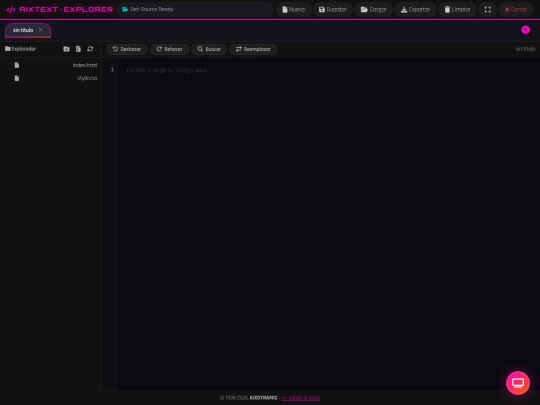Screen dimensions: 540x405
Task: Open Reemplazar replace tool
Action: pyautogui.click(x=253, y=49)
